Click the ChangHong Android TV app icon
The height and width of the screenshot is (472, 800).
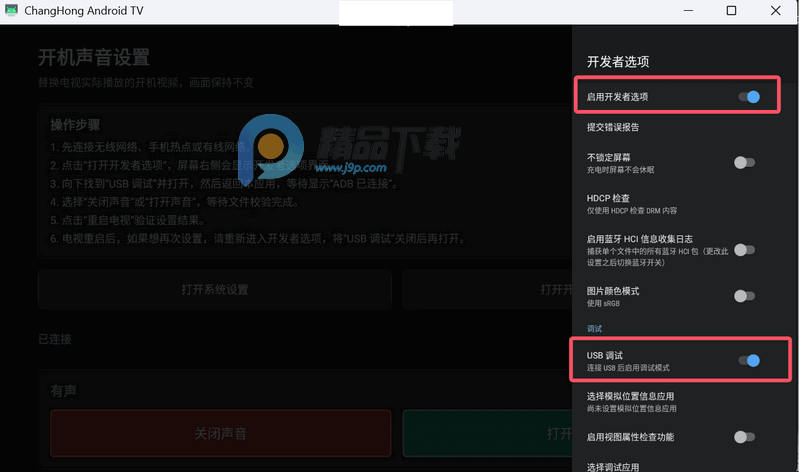(x=11, y=10)
